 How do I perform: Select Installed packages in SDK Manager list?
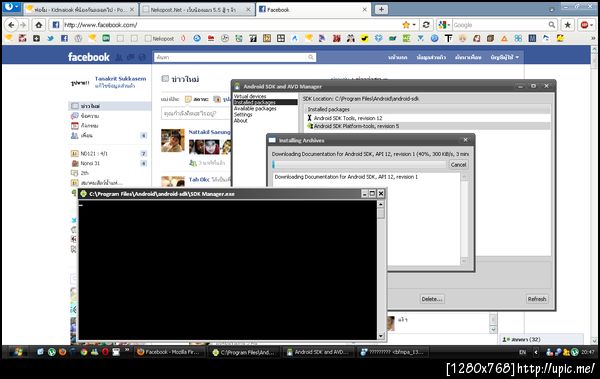265,102
